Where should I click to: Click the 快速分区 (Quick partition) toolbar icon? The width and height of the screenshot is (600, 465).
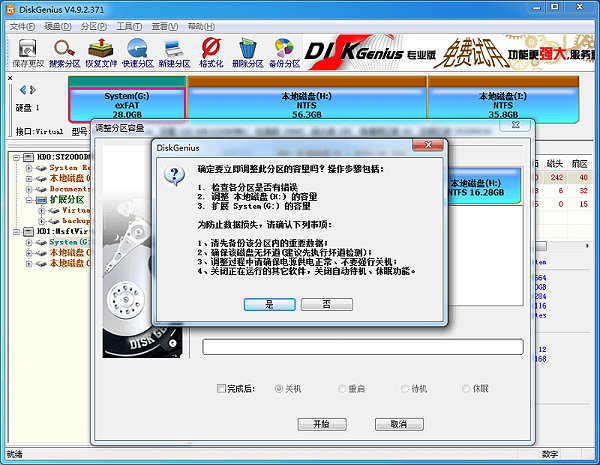[138, 53]
